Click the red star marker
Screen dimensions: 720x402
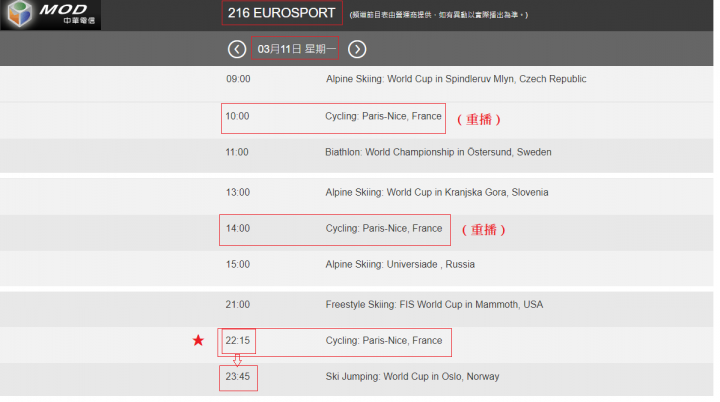198,340
